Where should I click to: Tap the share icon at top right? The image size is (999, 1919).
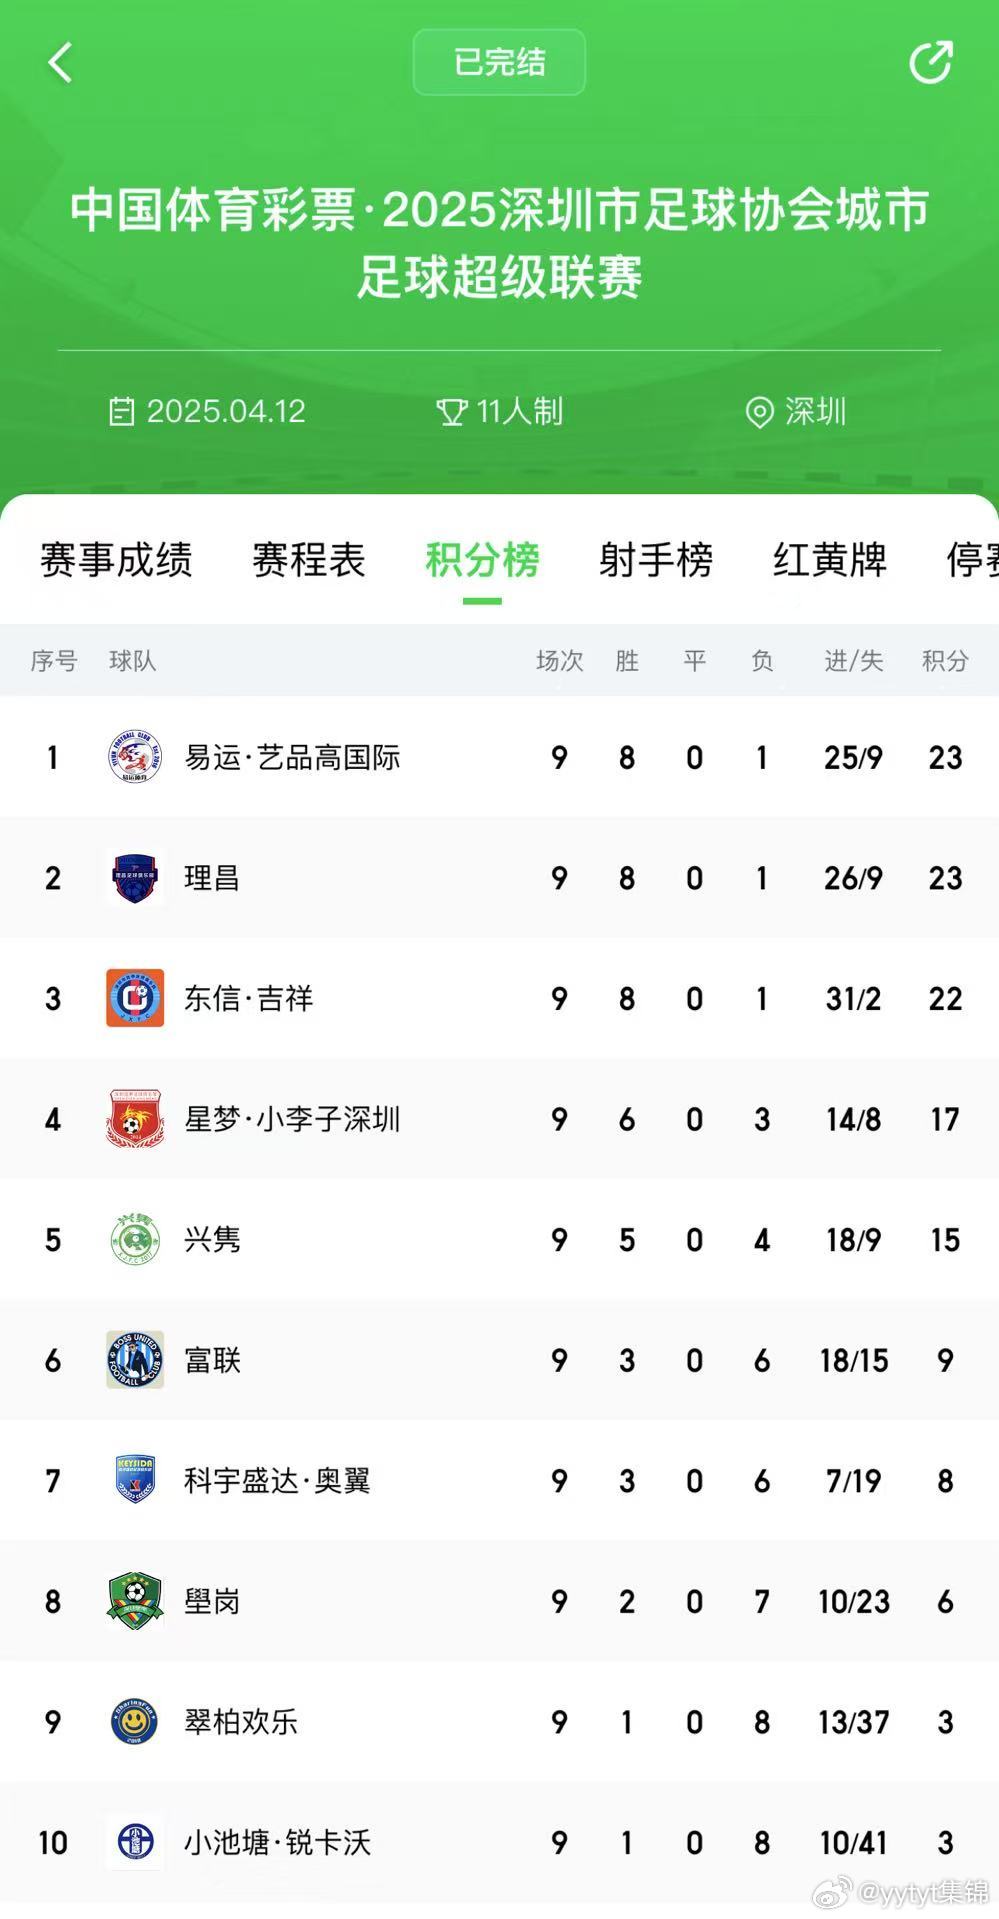930,62
